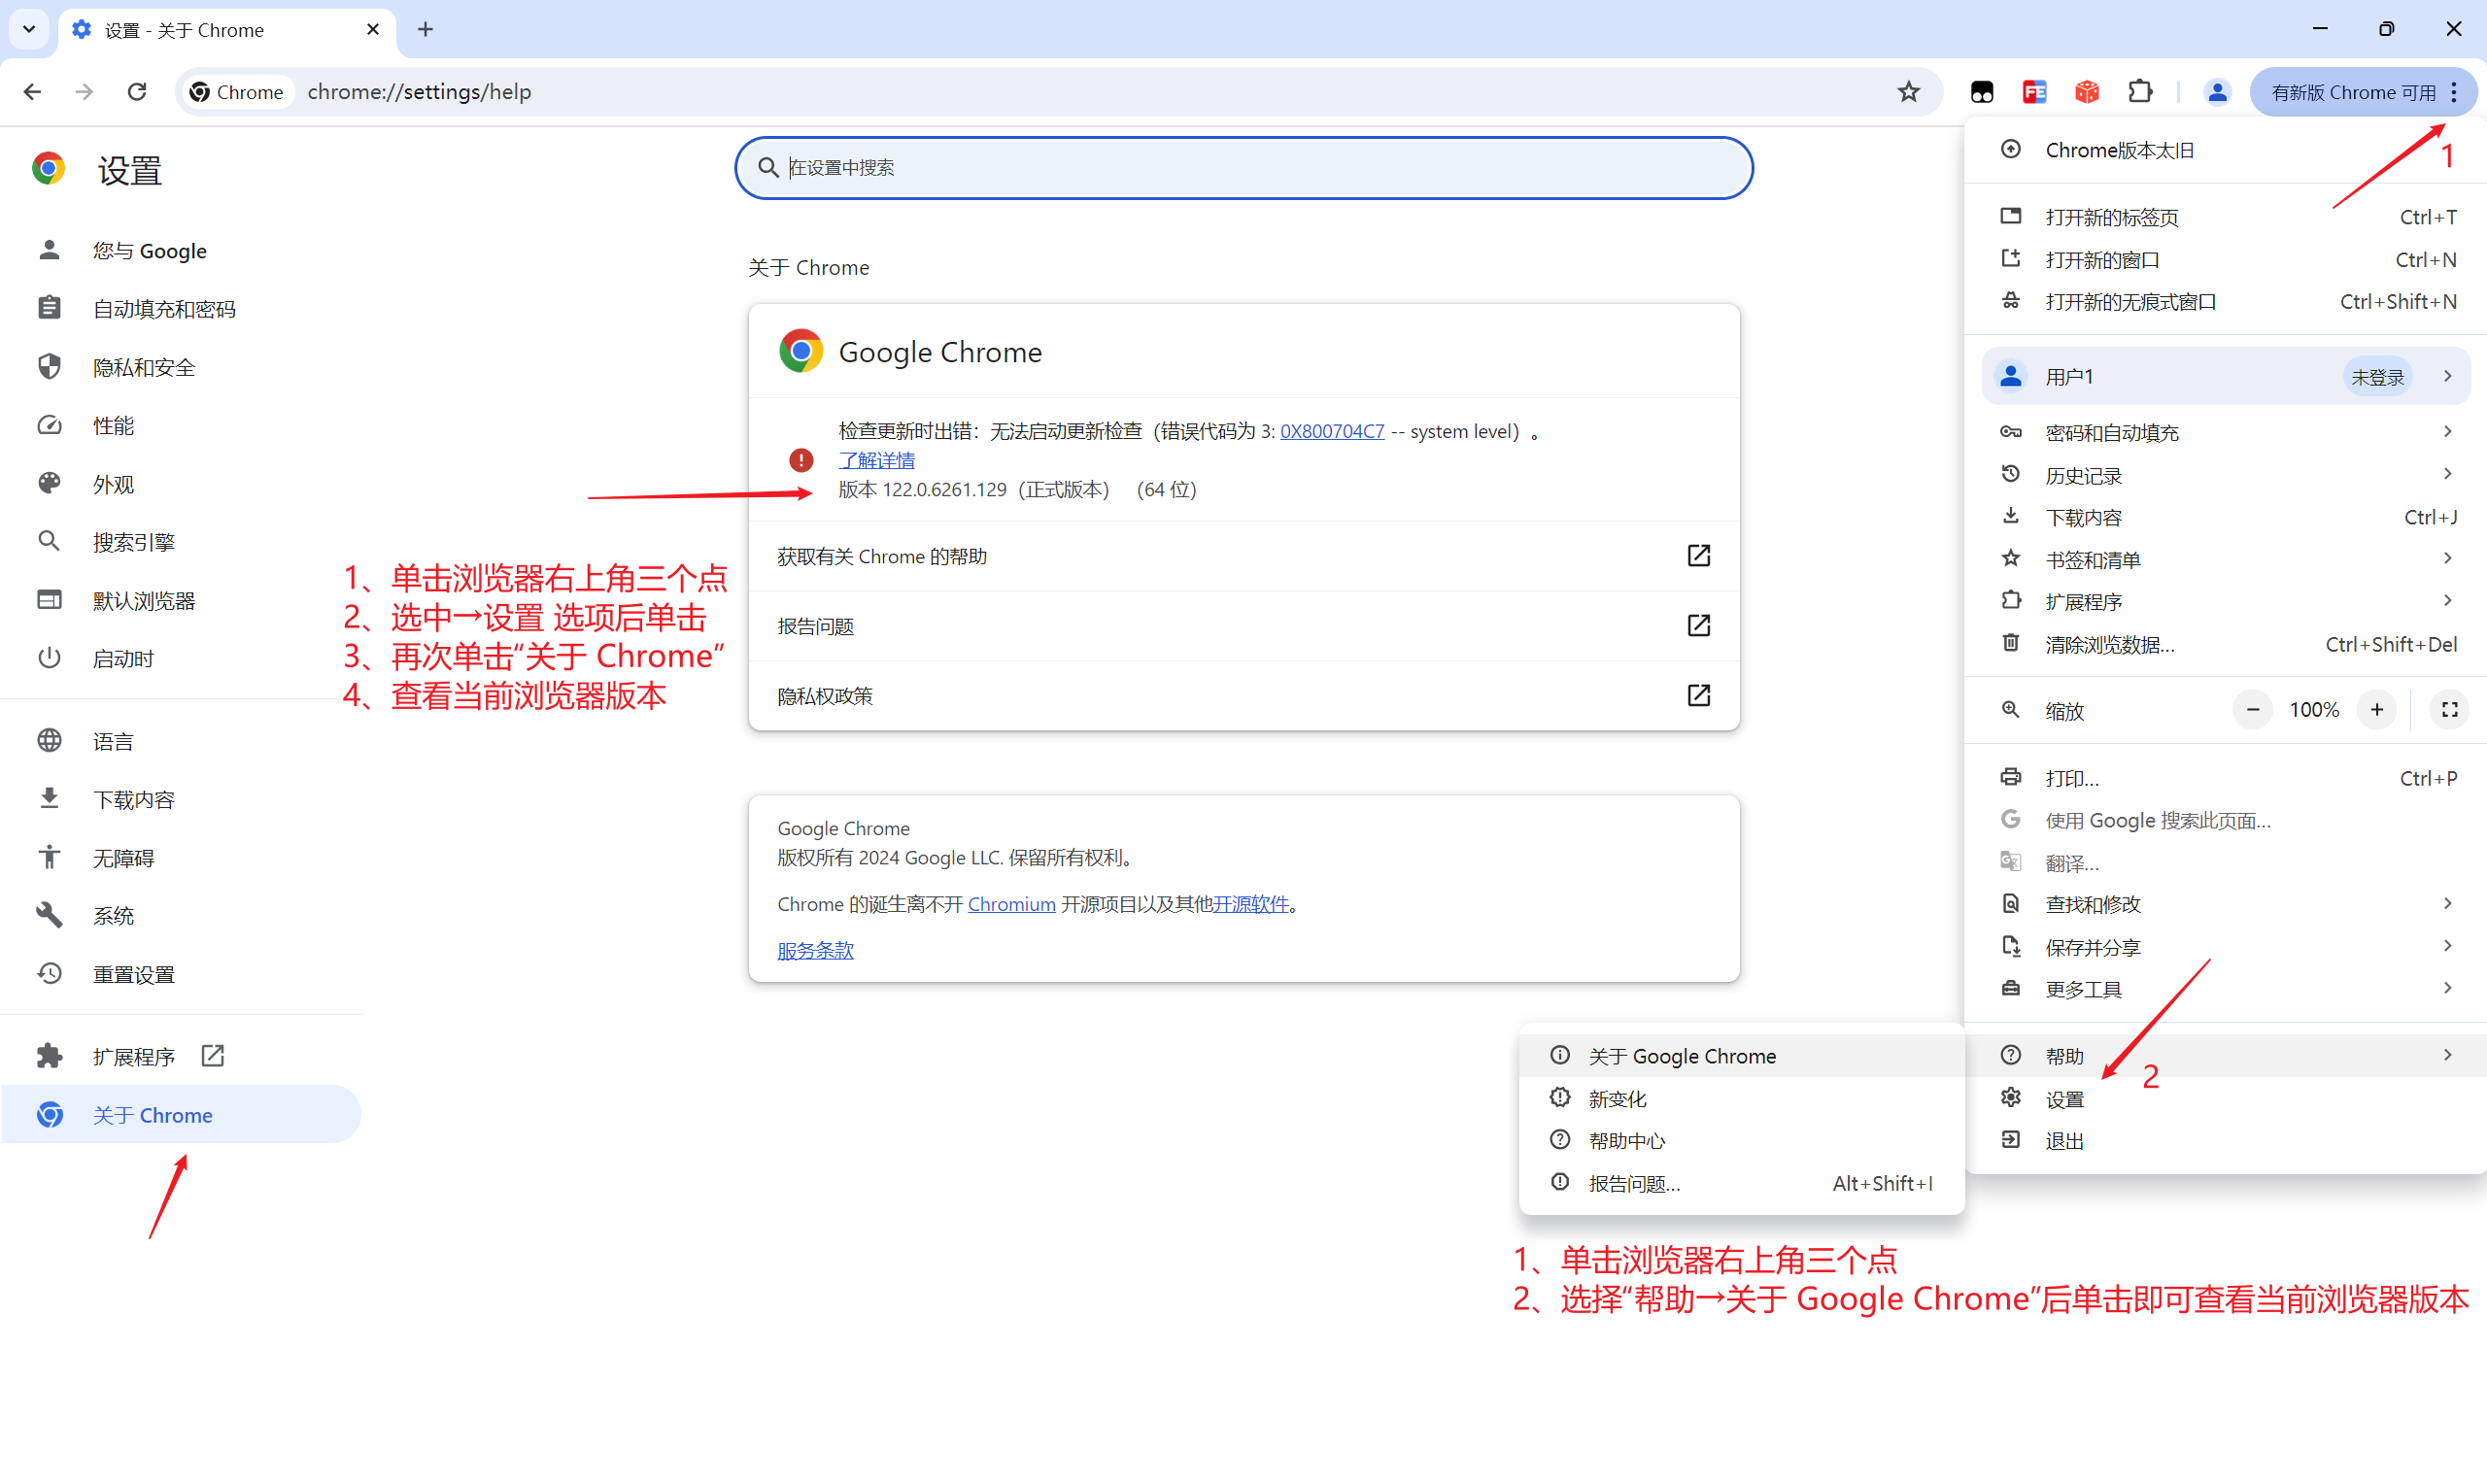
Task: Open the Default browser section
Action: point(181,600)
